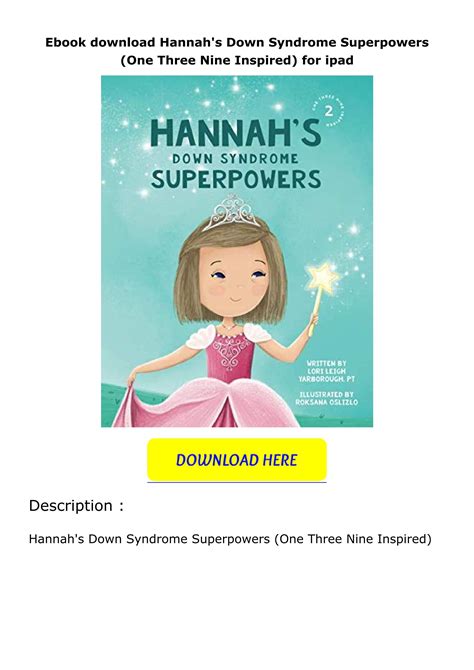
Task: Click the sparkle cluster above the cover title
Action: point(231,96)
